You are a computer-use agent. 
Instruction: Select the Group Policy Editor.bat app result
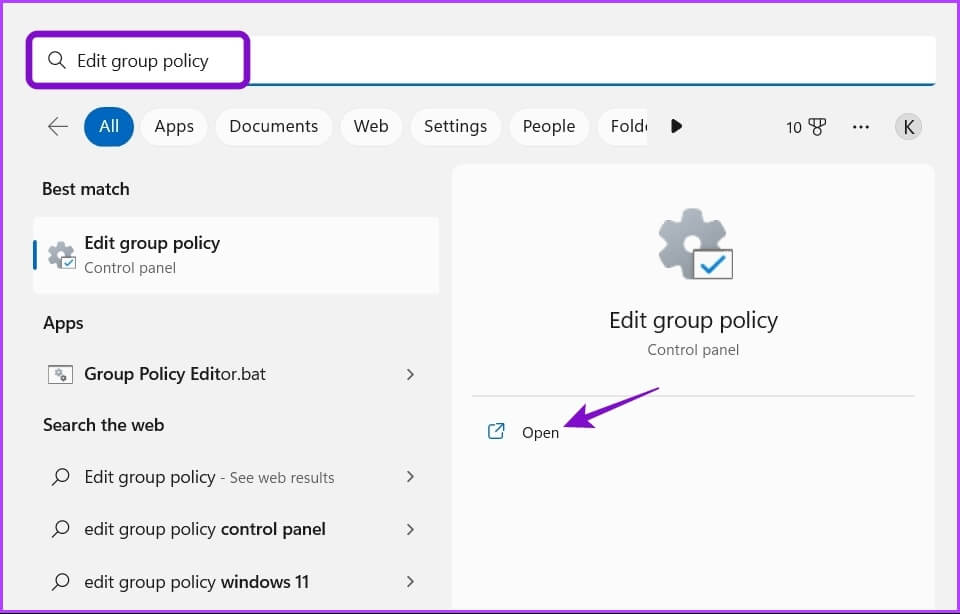point(236,374)
